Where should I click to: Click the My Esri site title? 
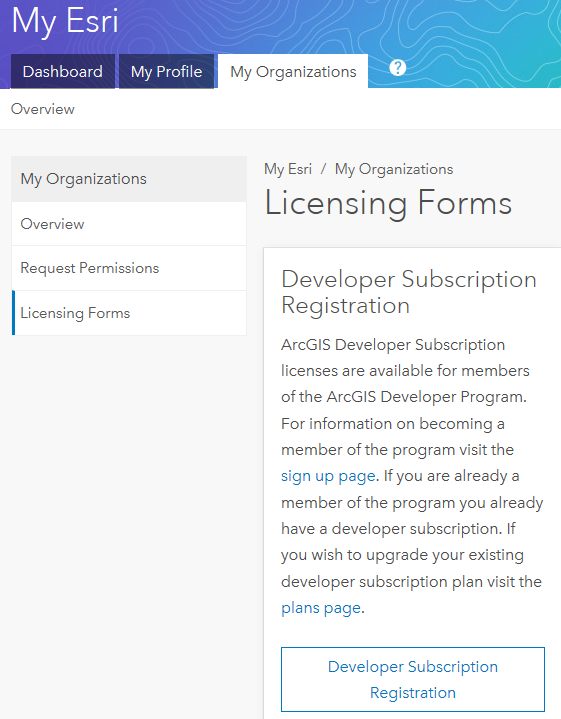click(x=65, y=21)
